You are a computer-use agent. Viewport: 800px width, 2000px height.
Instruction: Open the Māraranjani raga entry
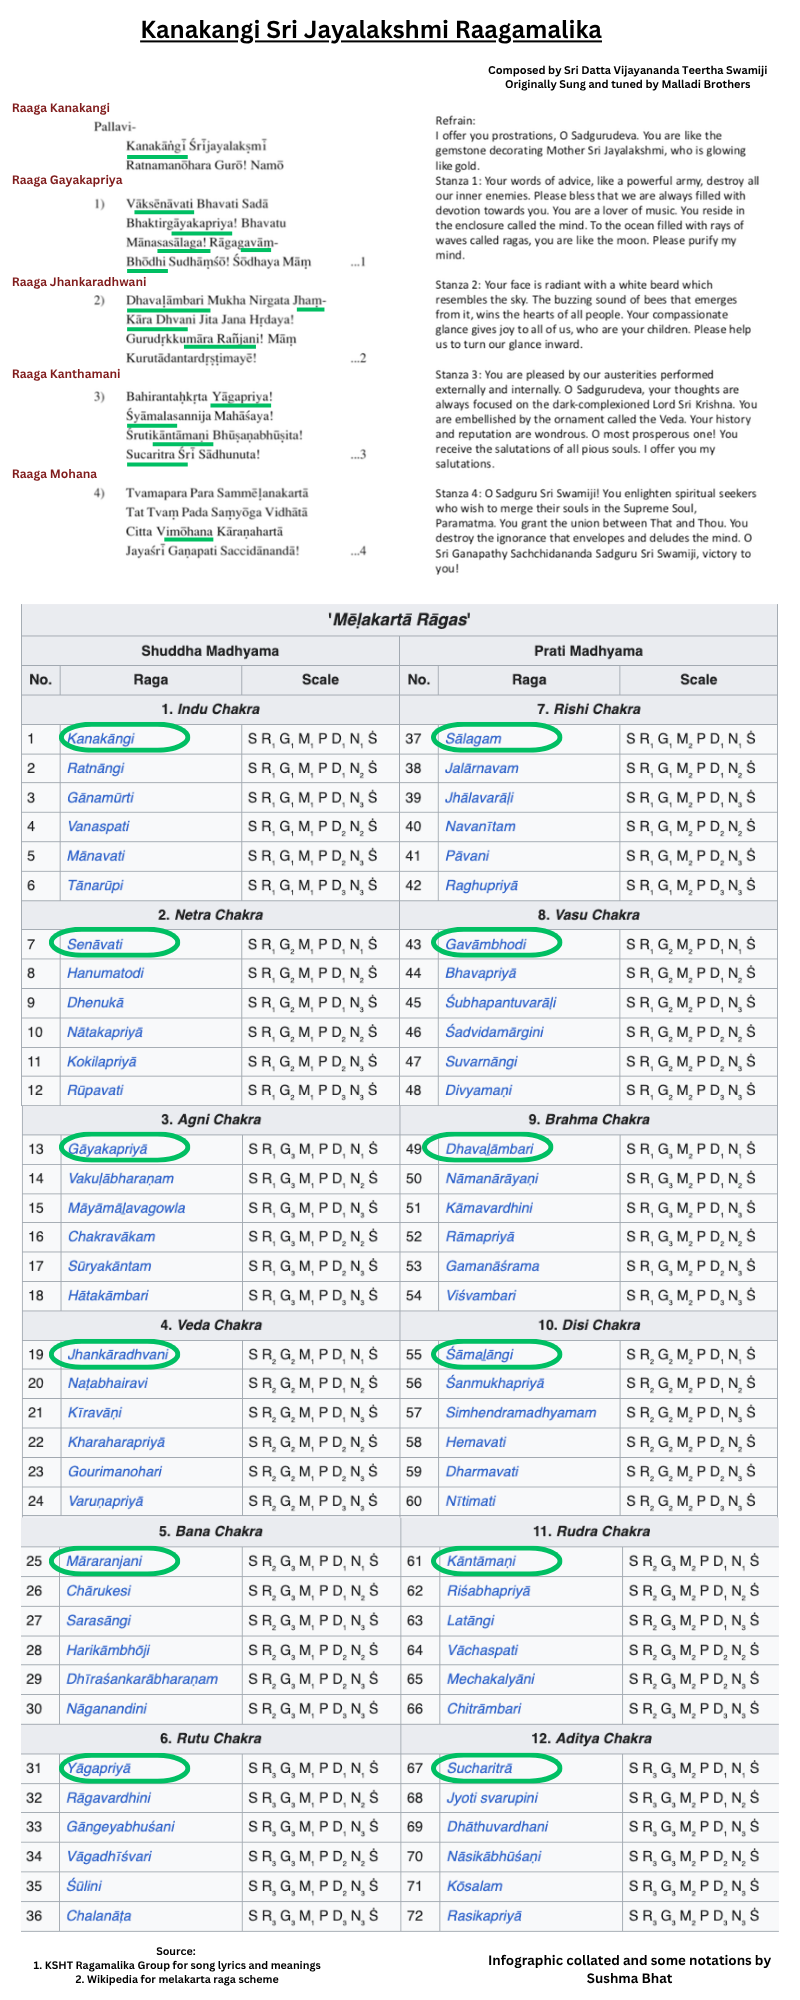click(x=104, y=1561)
